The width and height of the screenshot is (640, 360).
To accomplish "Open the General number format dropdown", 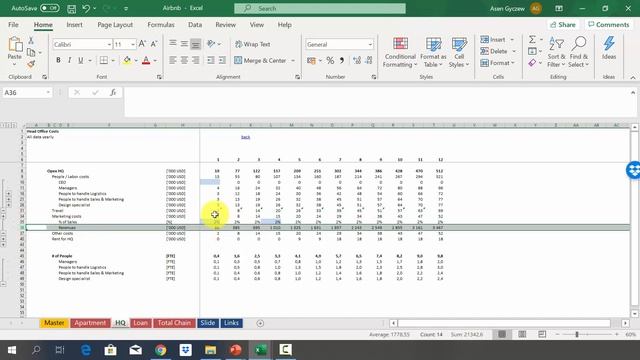I will (x=370, y=44).
